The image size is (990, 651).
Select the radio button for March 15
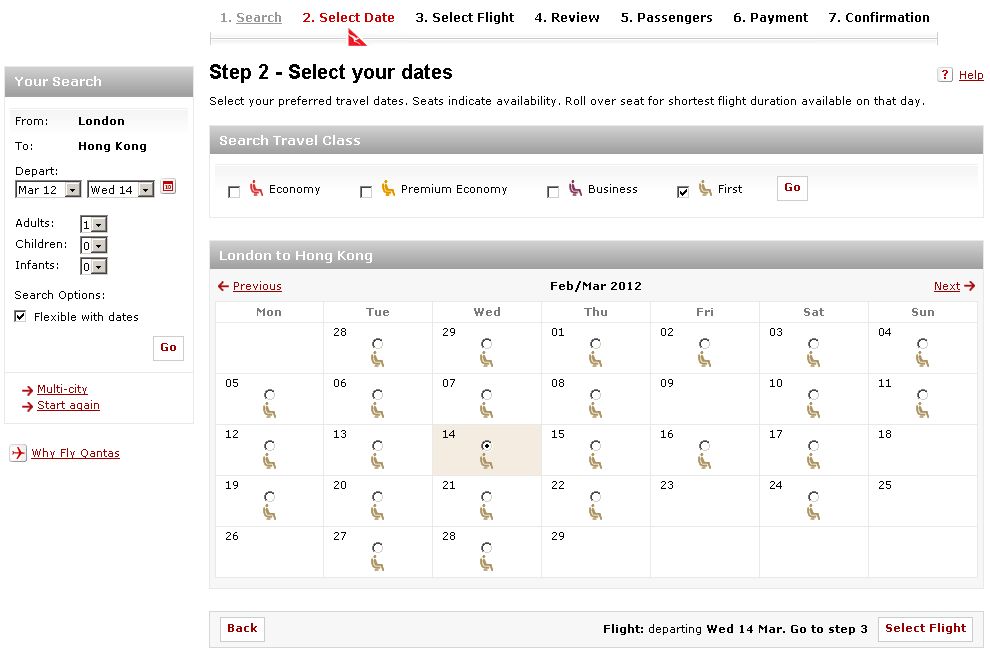(595, 446)
